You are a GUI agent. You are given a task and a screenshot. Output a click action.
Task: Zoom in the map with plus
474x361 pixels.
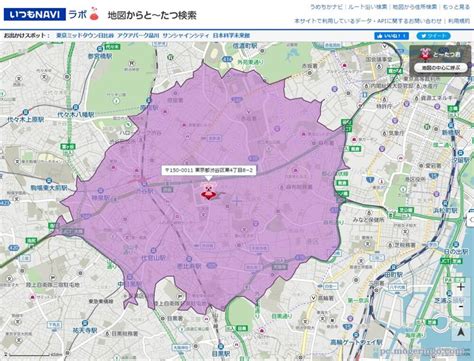pyautogui.click(x=461, y=287)
